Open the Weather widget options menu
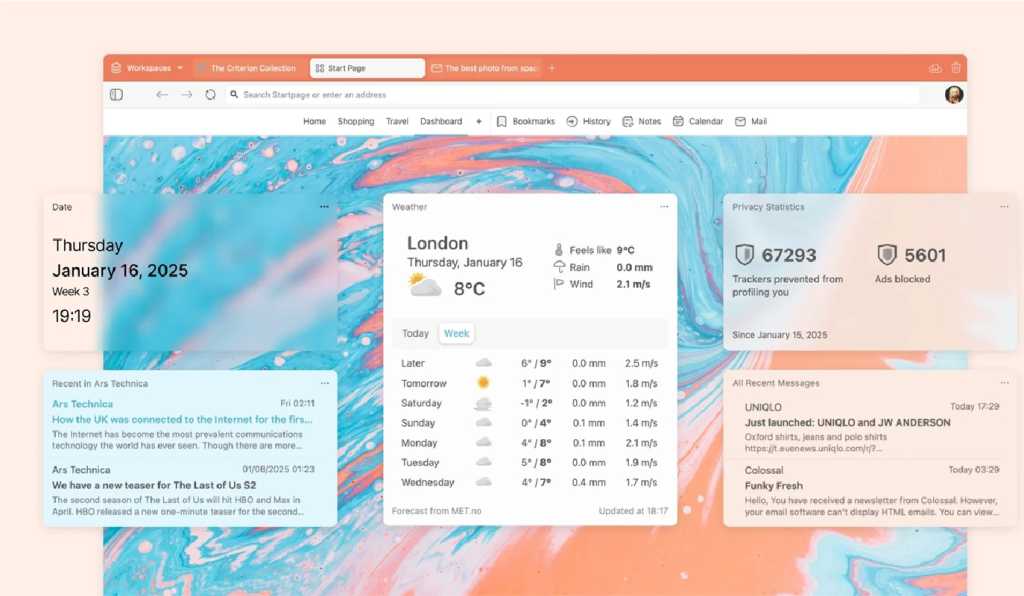This screenshot has height=596, width=1024. point(664,207)
